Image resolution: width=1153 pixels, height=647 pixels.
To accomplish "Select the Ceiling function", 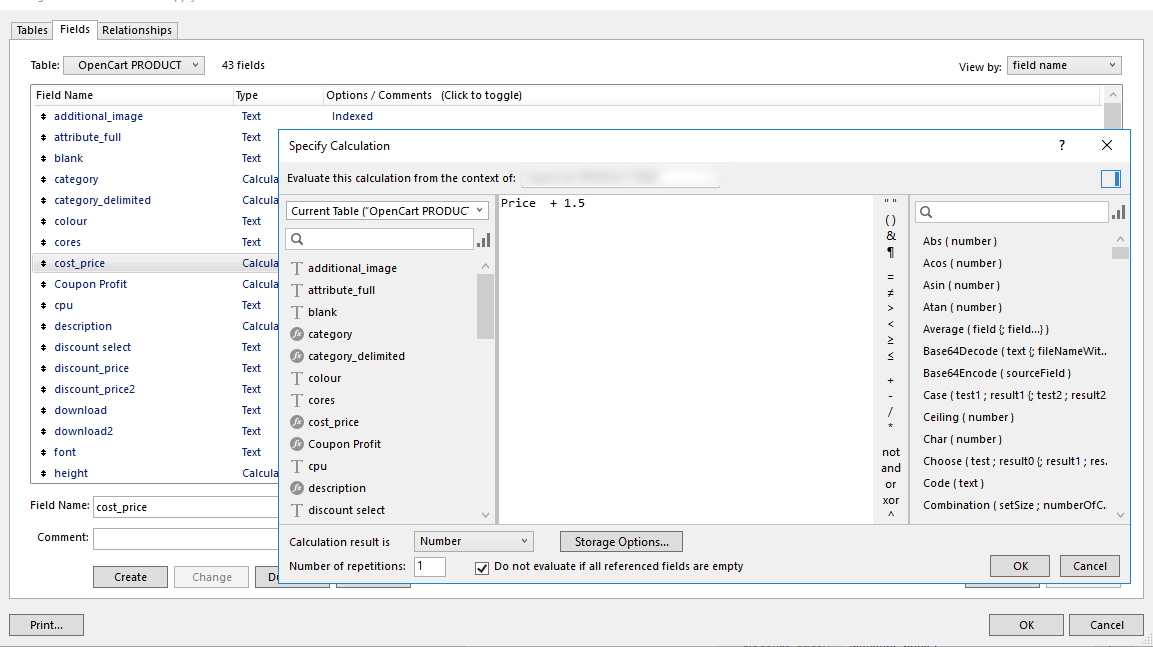I will (968, 418).
